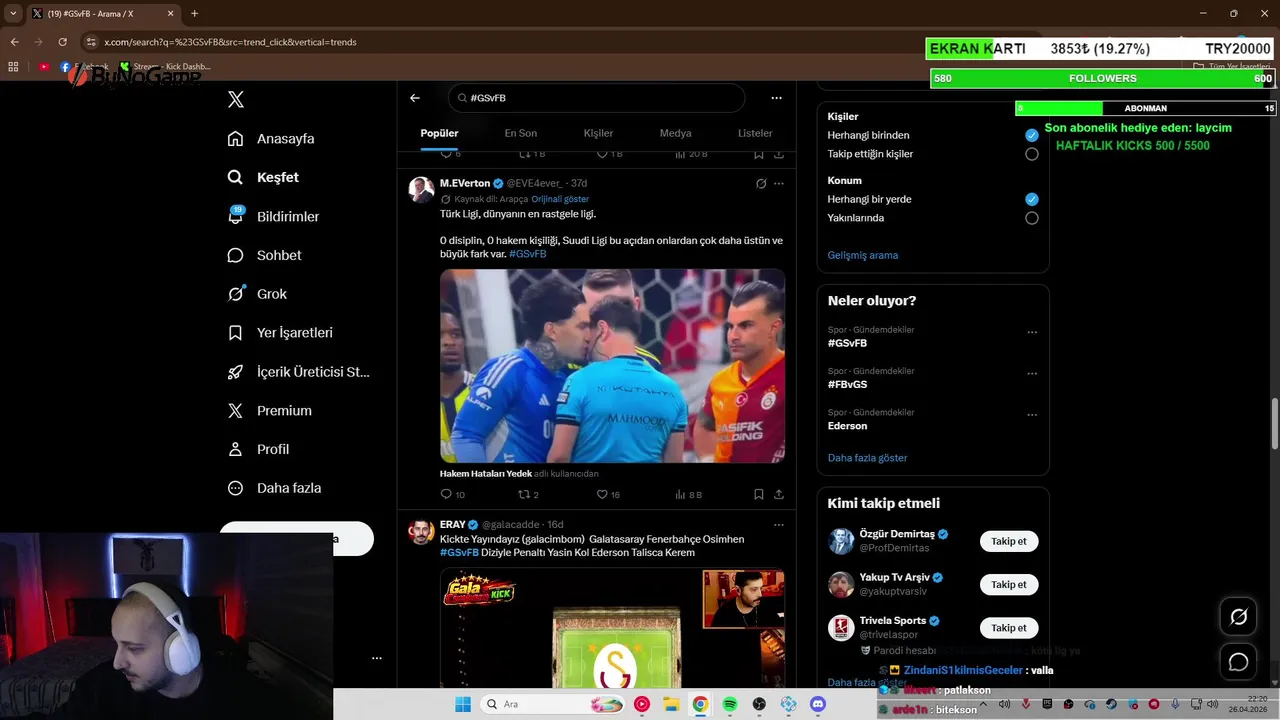Open Sohbet messages
This screenshot has height=720, width=1280.
tap(264, 255)
